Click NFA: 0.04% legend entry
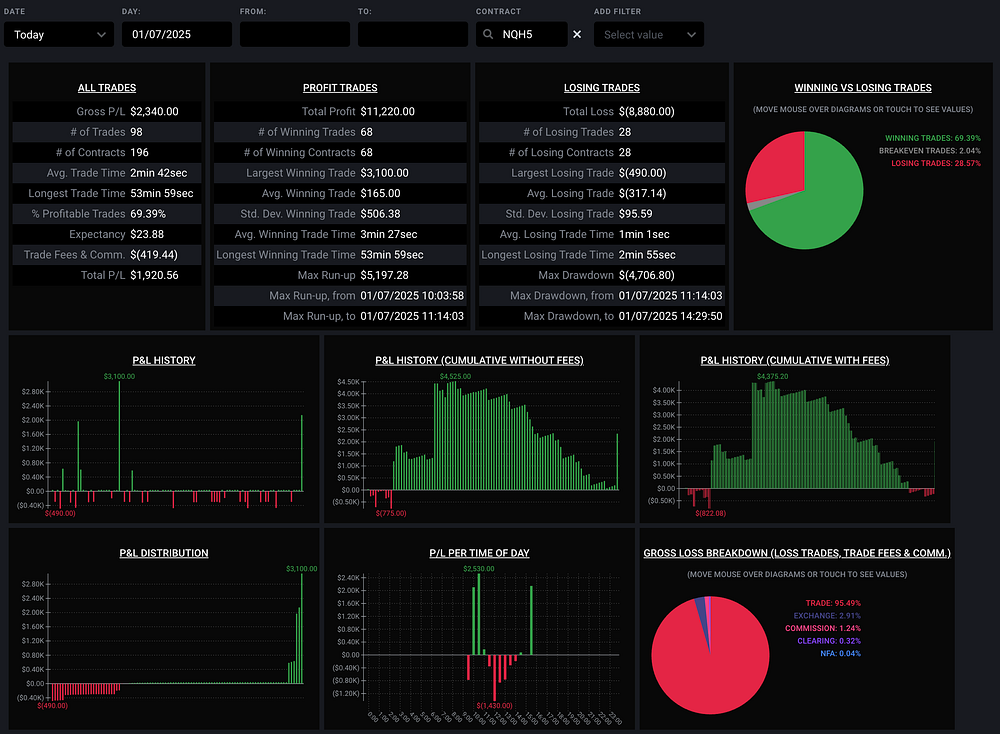The image size is (1000, 734). [841, 654]
